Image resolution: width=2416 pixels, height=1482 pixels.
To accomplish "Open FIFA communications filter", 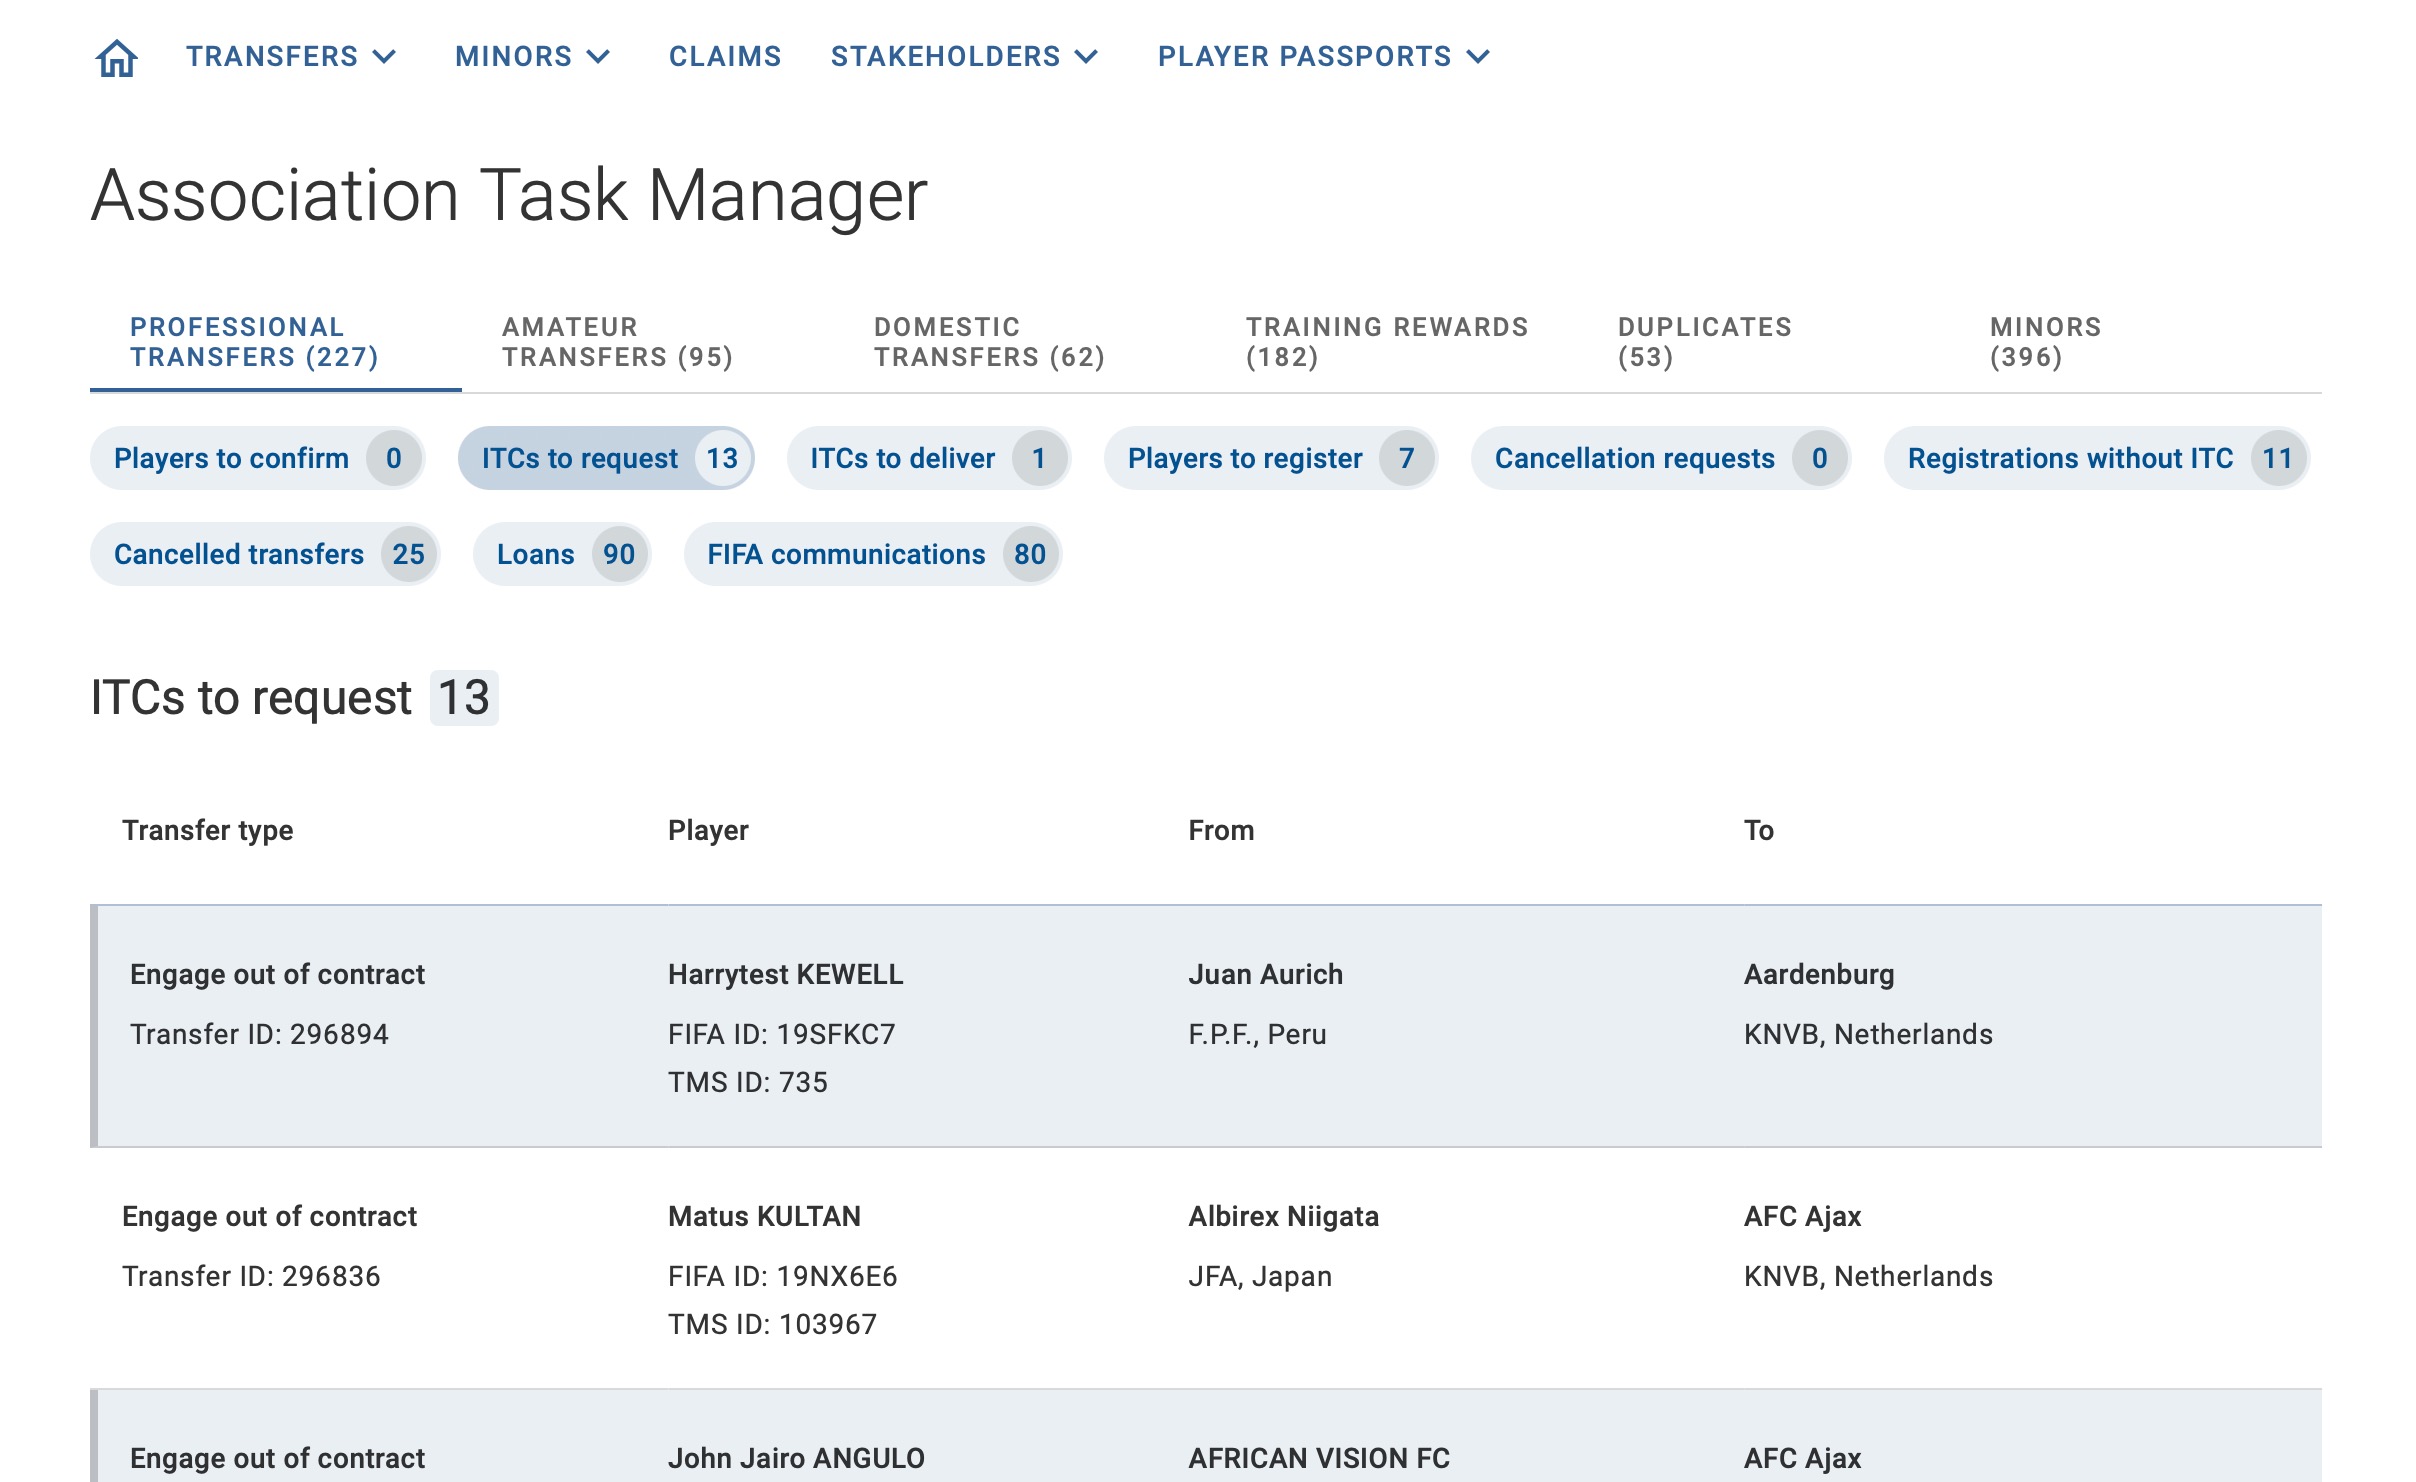I will [873, 555].
